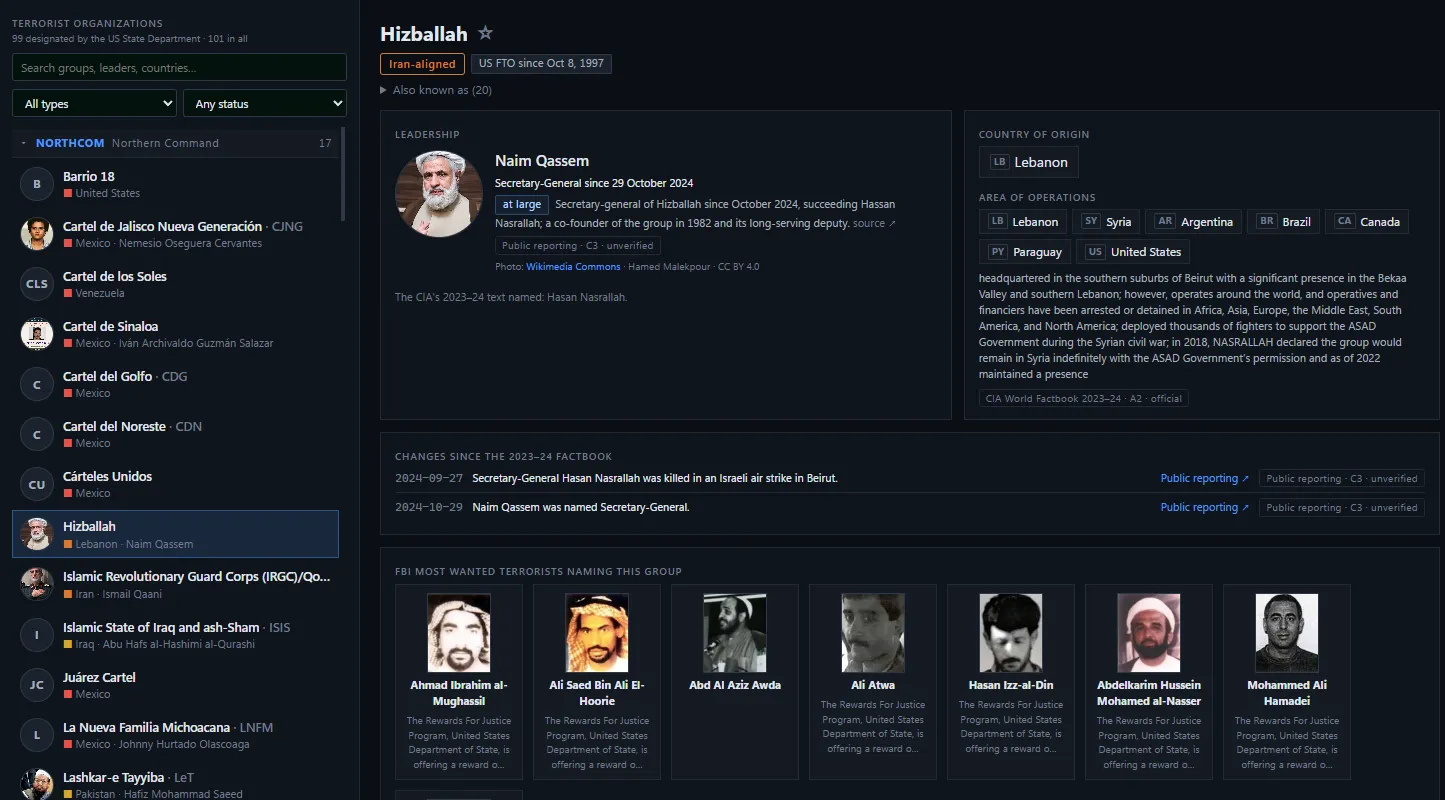Click the Iran-aligned tag

pyautogui.click(x=422, y=64)
